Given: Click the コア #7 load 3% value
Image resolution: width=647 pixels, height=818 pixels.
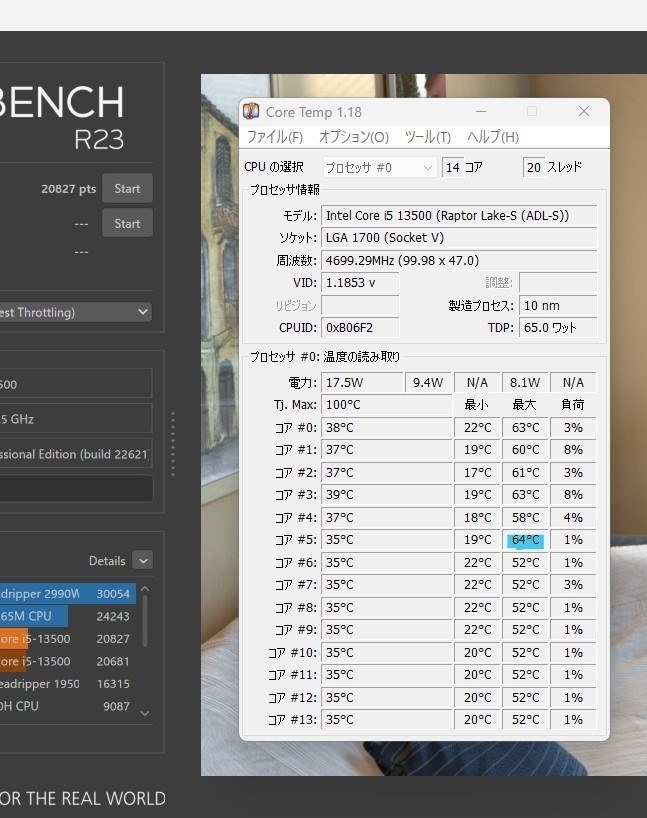Looking at the screenshot, I should pyautogui.click(x=573, y=585).
